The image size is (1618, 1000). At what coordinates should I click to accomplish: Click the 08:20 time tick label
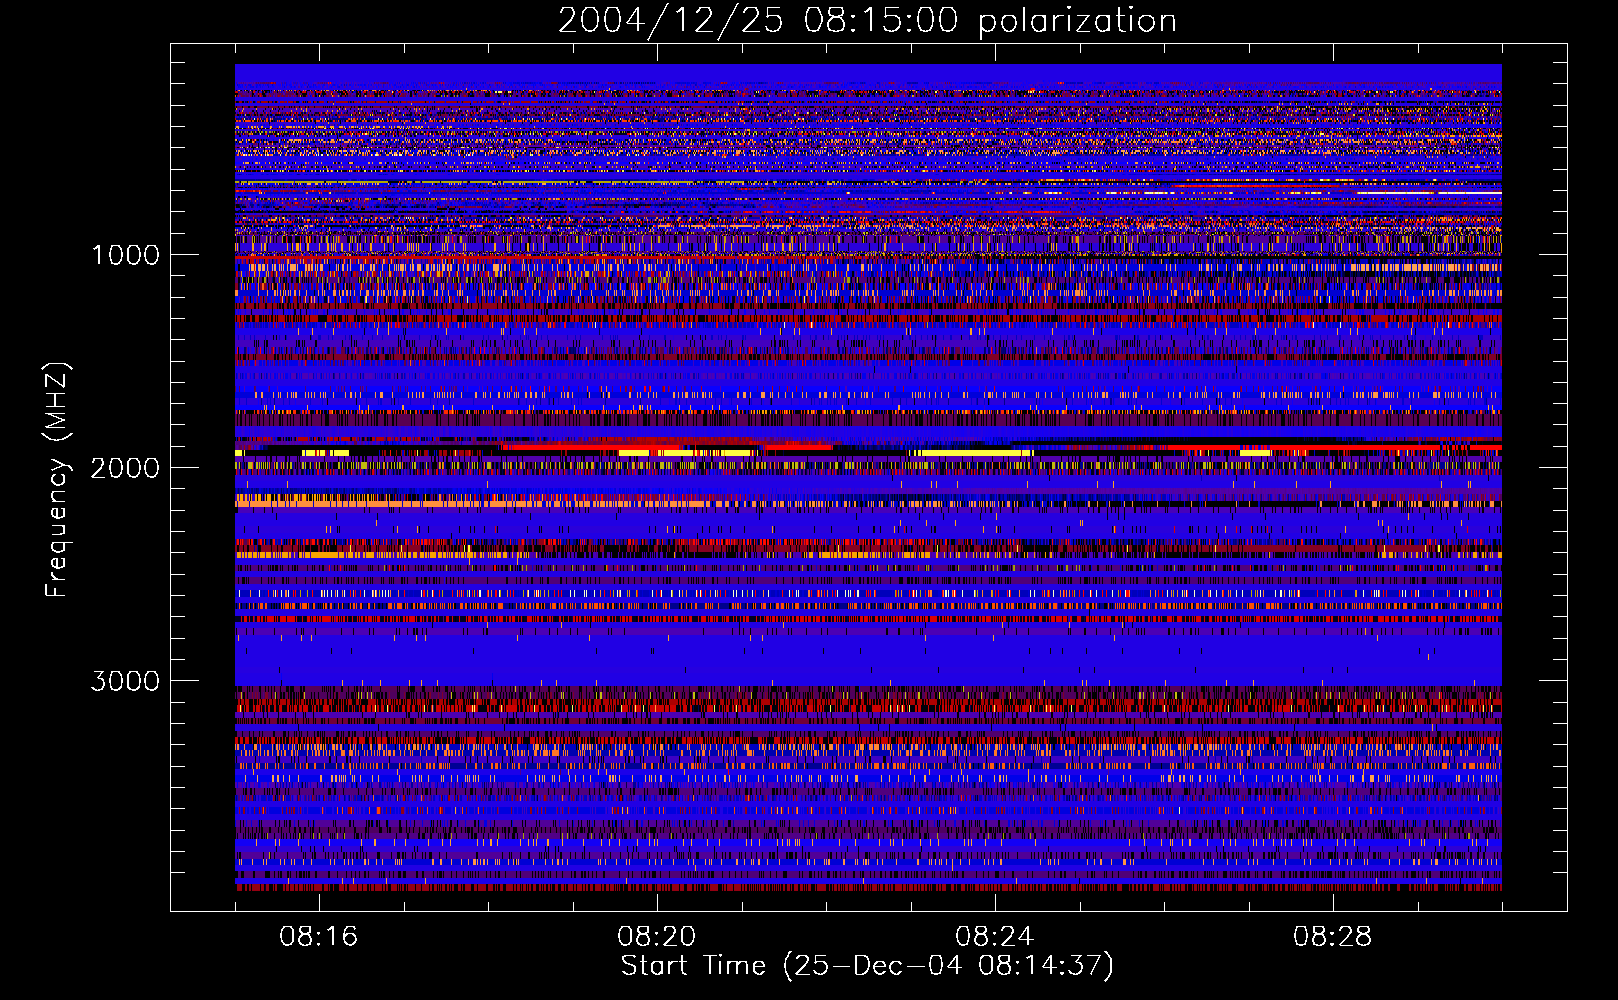tap(657, 937)
